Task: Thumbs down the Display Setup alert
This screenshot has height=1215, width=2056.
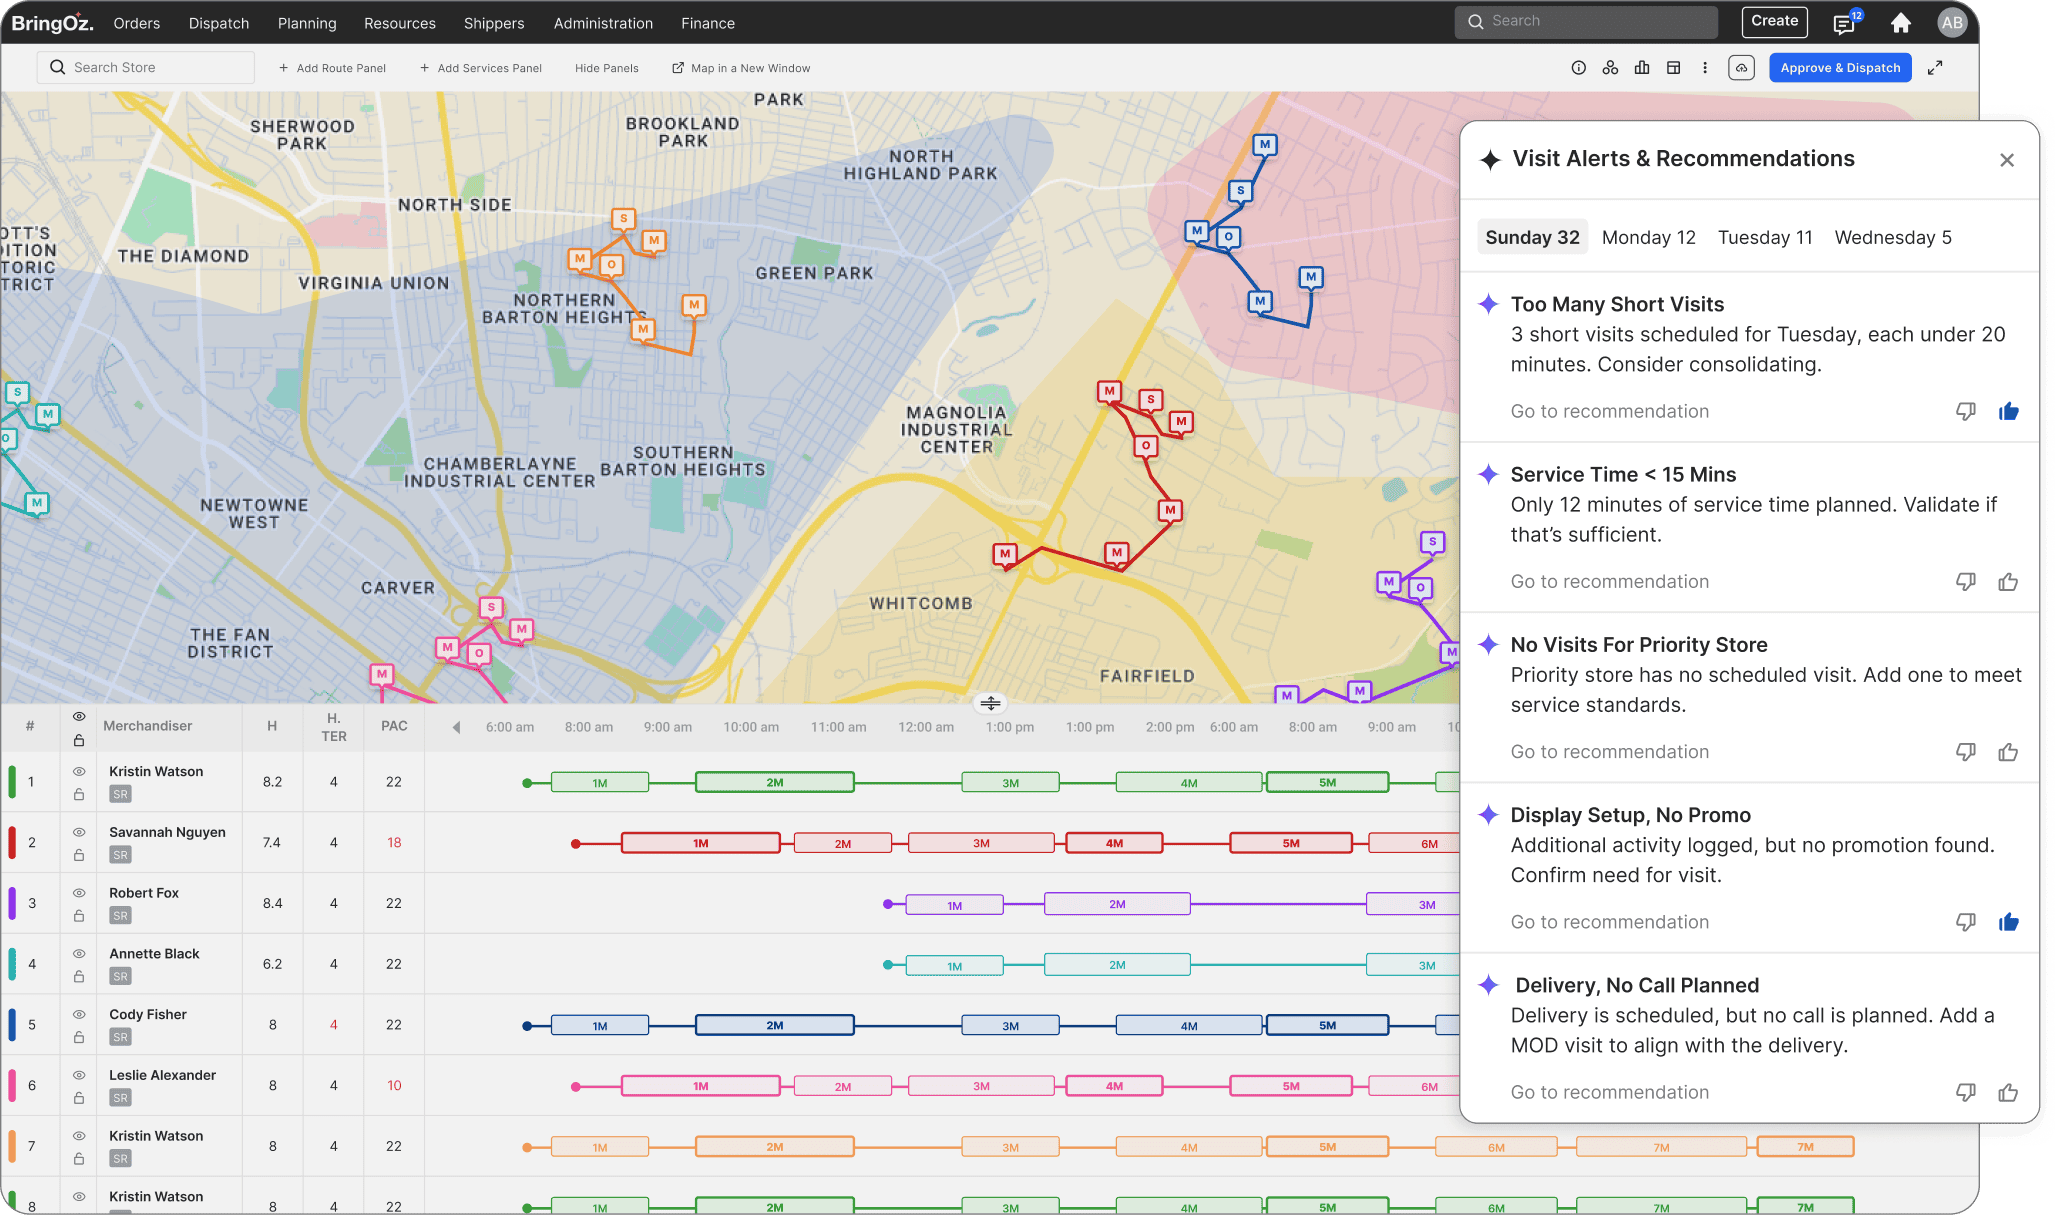Action: click(1966, 922)
